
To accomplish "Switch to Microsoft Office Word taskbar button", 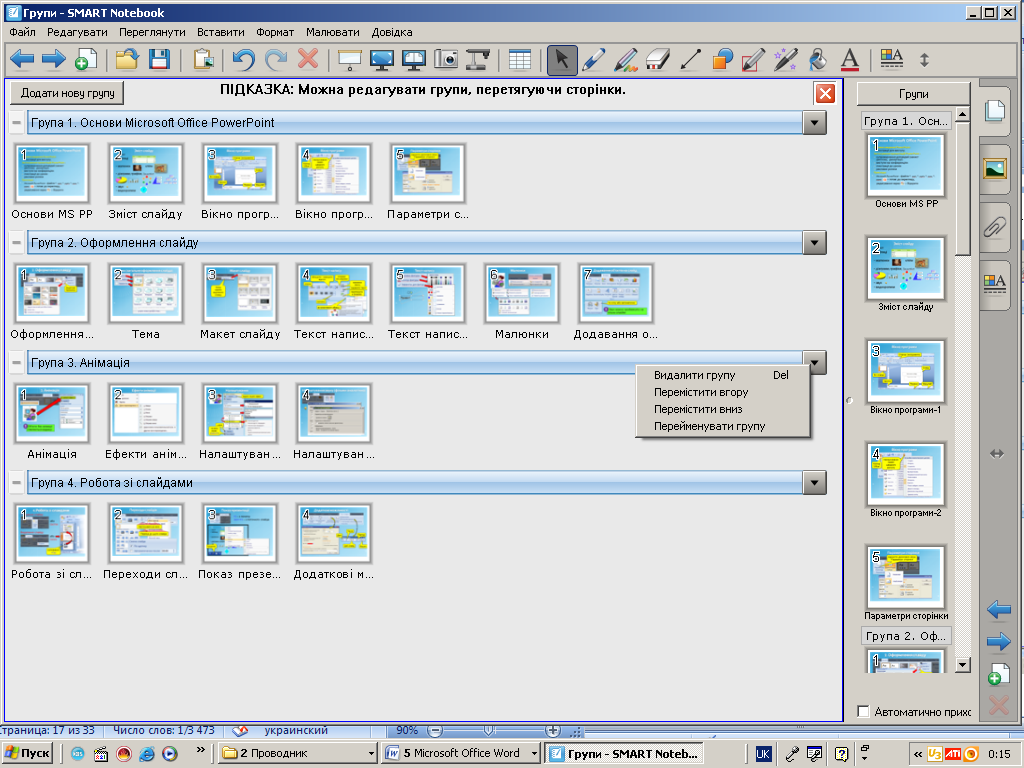I will click(461, 753).
